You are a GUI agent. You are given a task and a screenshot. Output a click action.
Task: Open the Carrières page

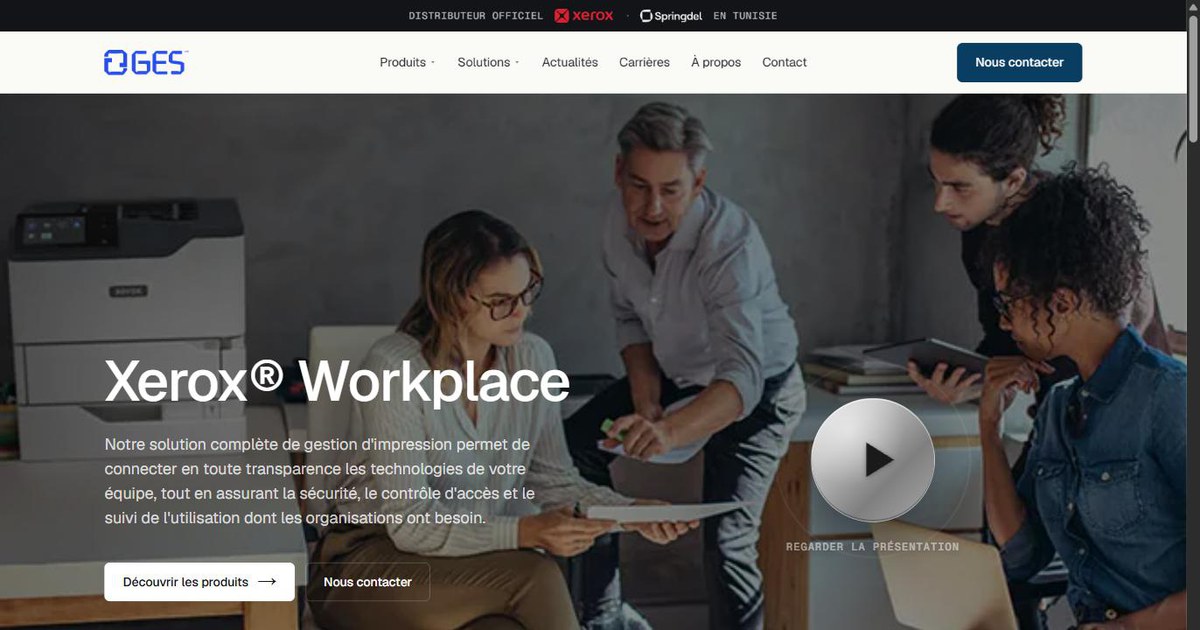pos(644,62)
